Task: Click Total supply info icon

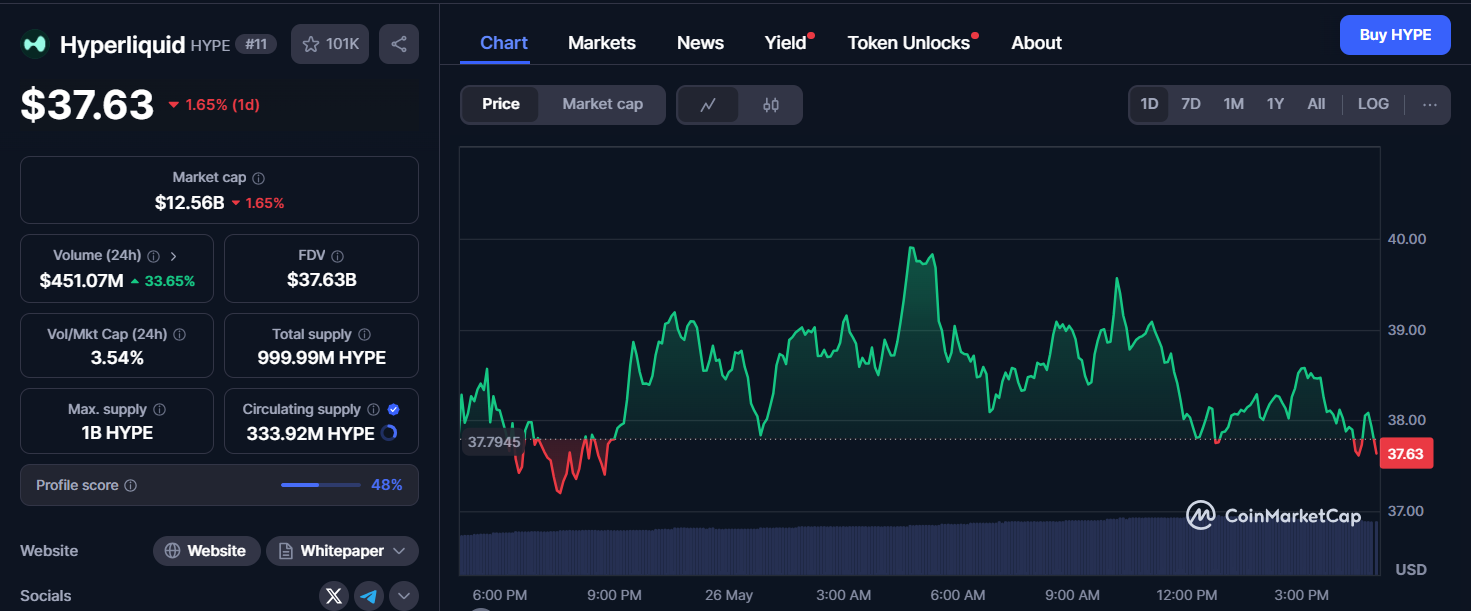Action: 364,335
